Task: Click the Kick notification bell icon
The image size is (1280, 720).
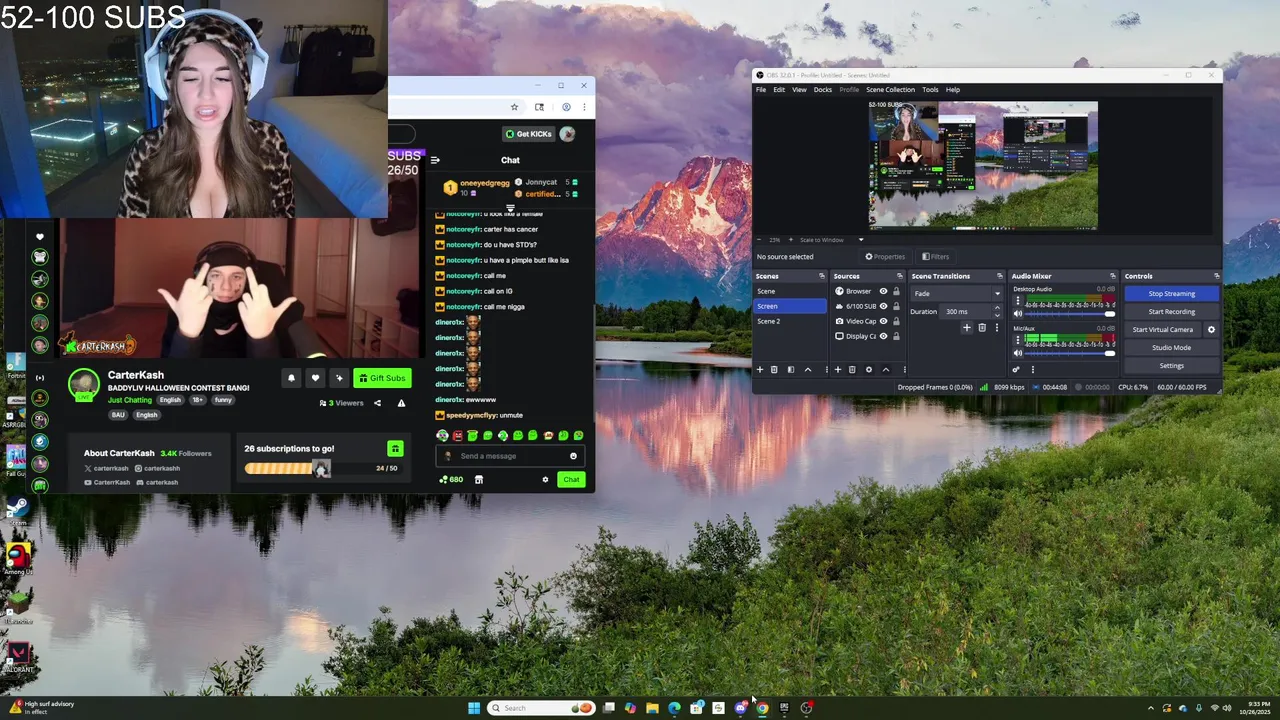Action: tap(291, 378)
